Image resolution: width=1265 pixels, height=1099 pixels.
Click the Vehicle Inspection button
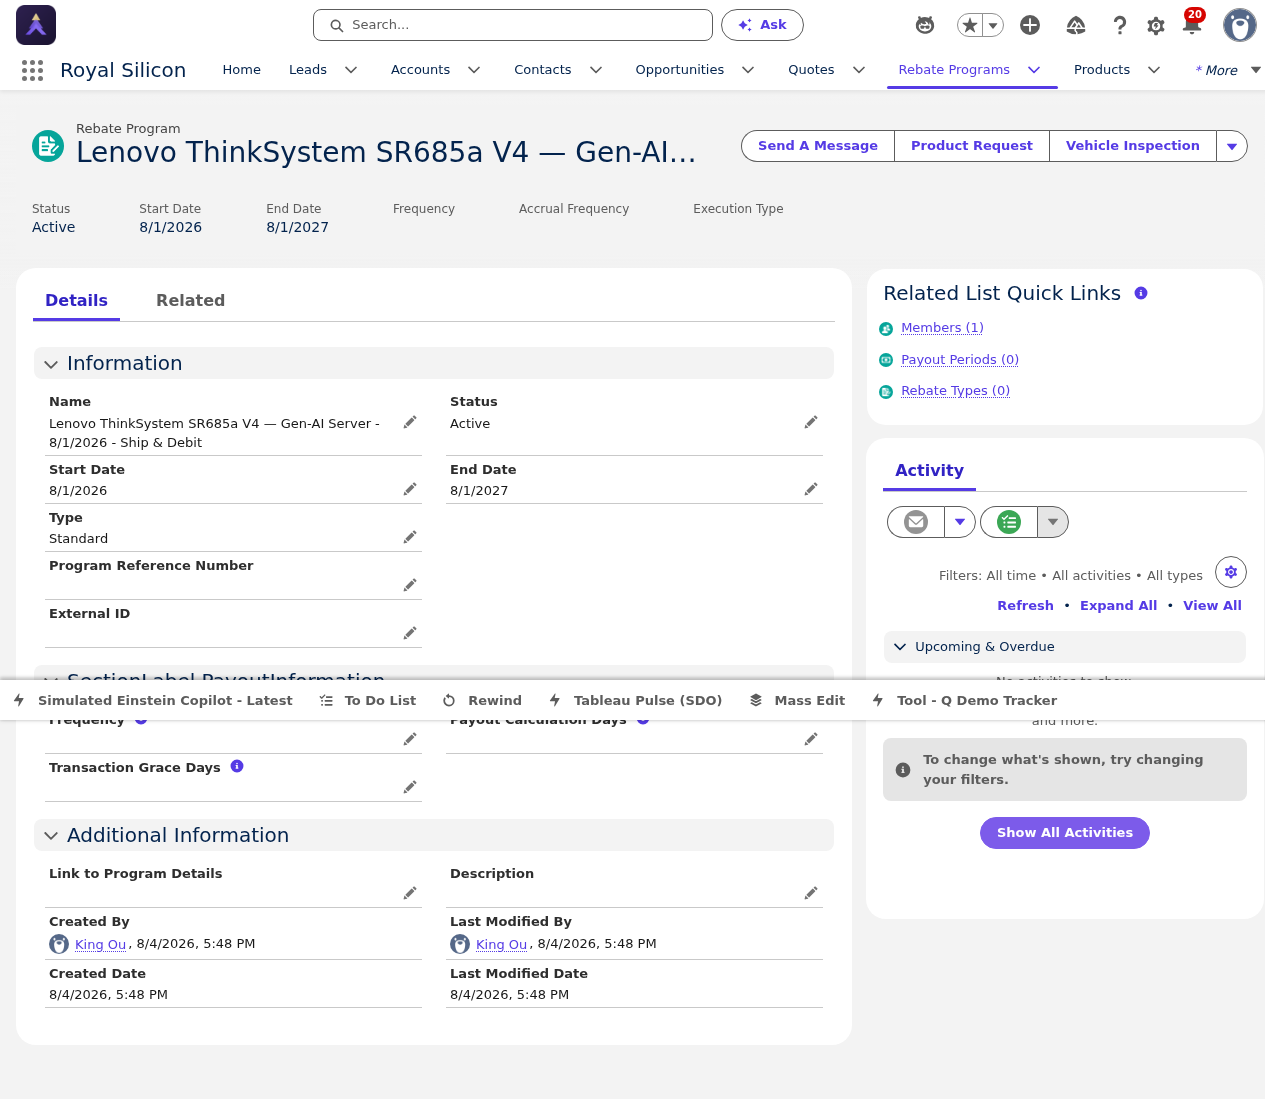coord(1133,146)
